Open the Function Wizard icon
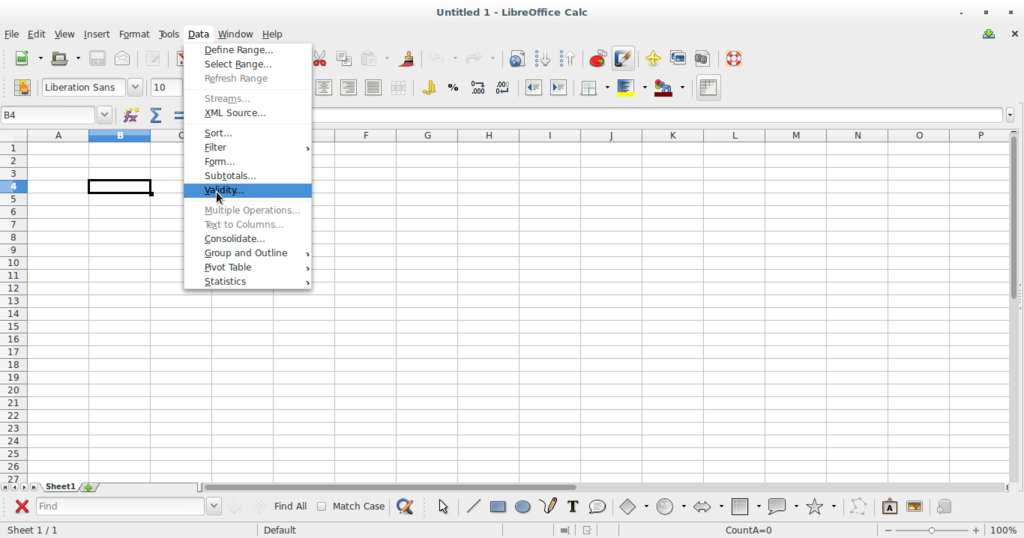This screenshot has width=1024, height=538. (x=131, y=115)
